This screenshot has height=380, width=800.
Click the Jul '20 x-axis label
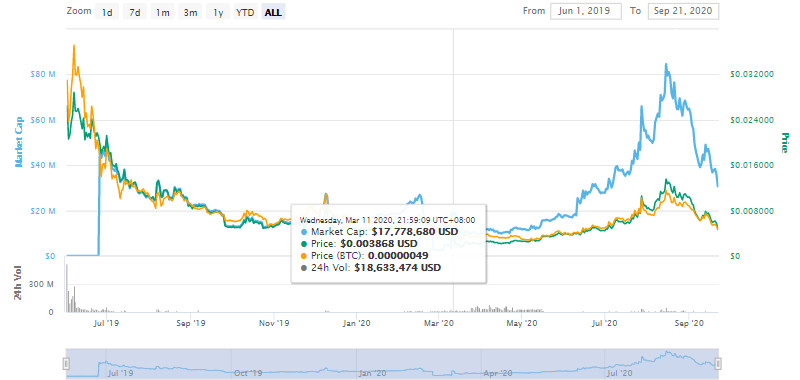click(605, 323)
